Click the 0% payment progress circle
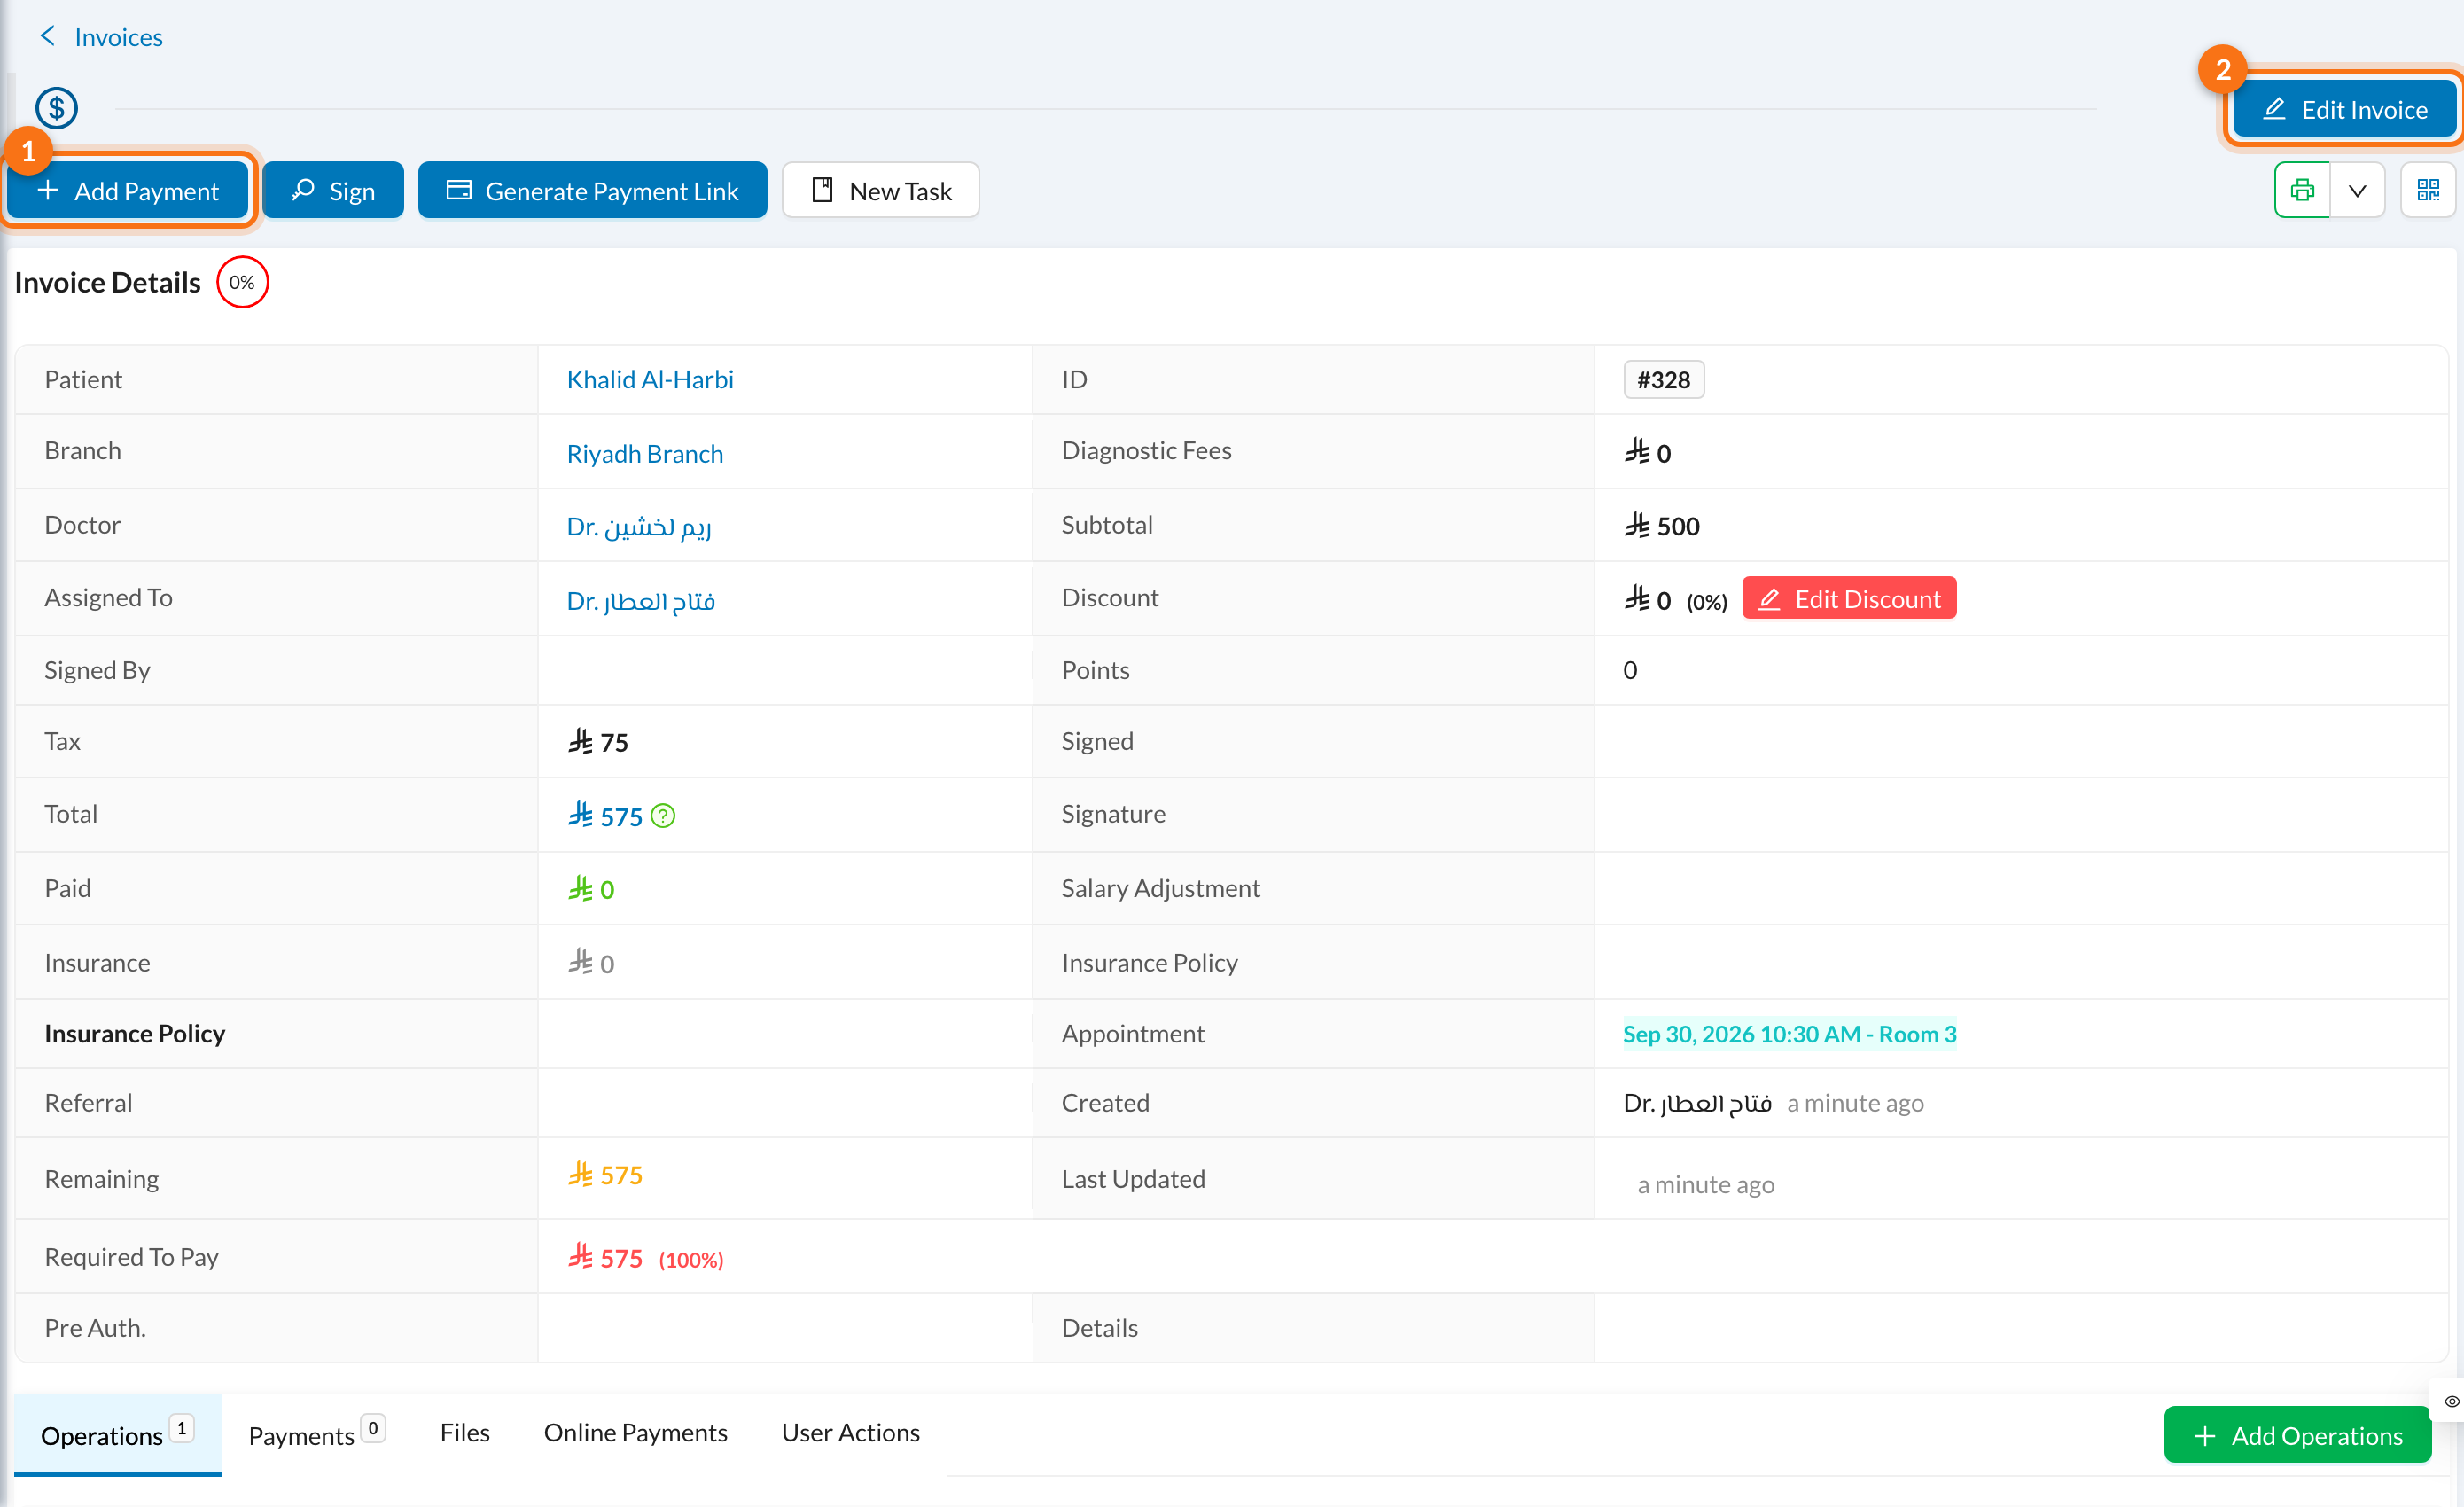2464x1507 pixels. pyautogui.click(x=242, y=282)
